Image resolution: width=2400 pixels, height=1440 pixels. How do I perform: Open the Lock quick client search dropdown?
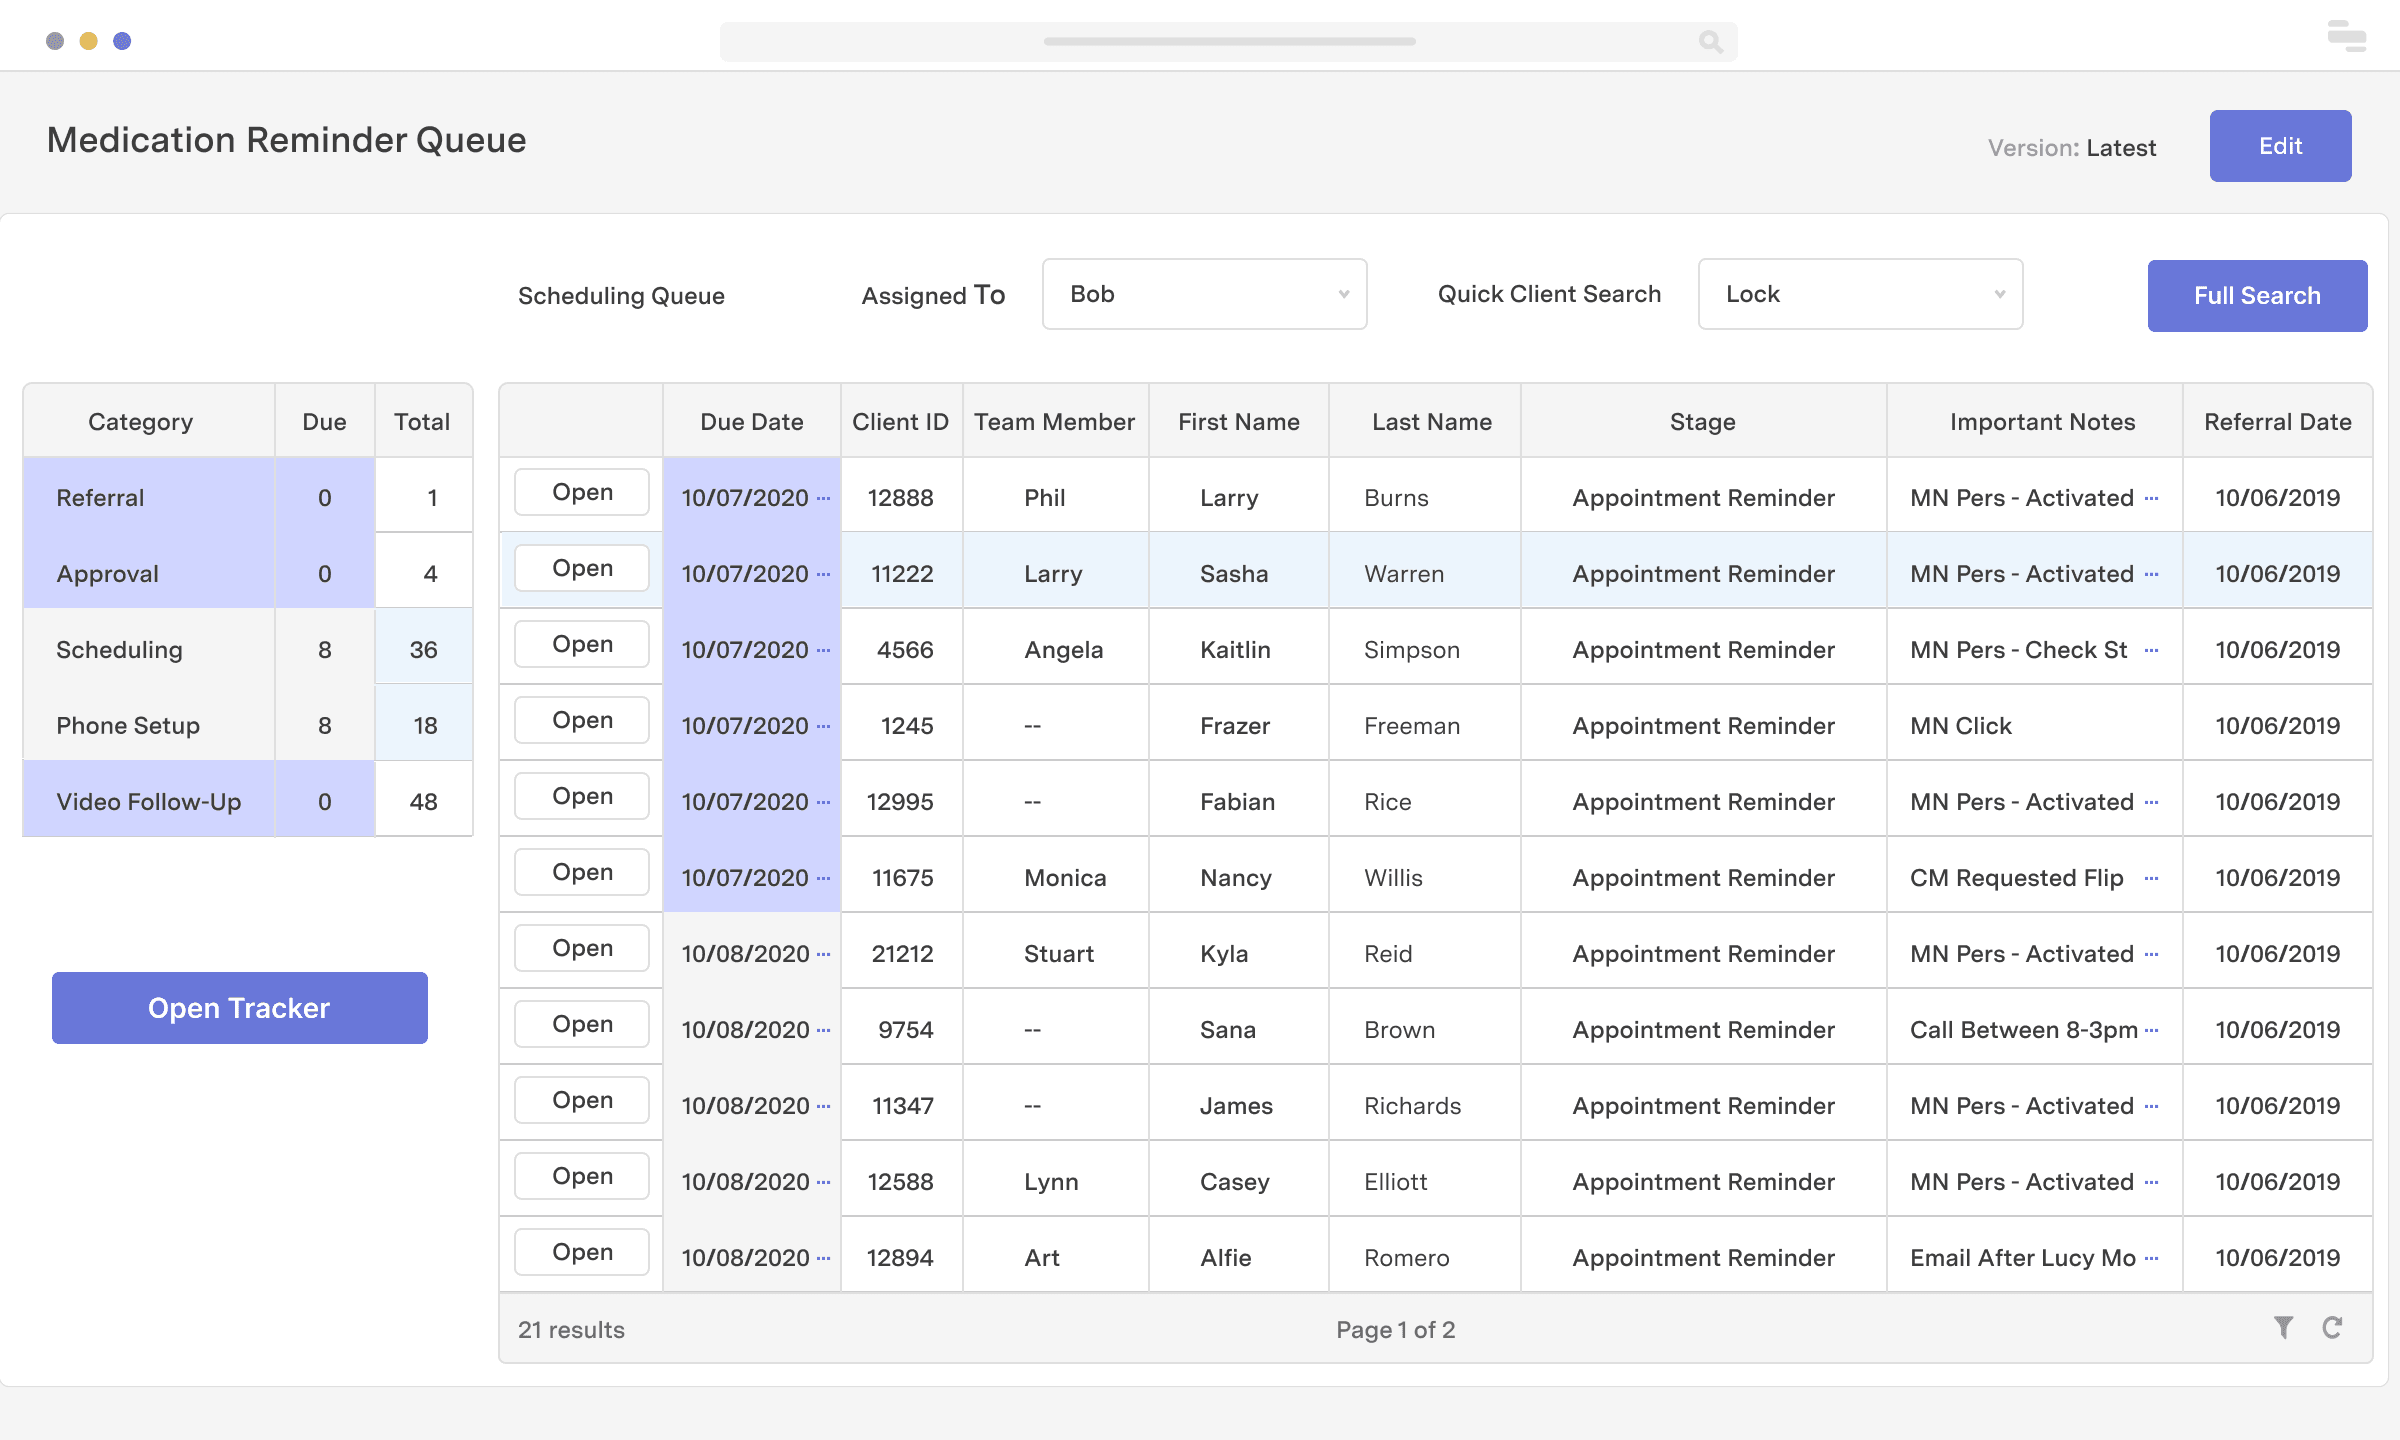point(1860,293)
